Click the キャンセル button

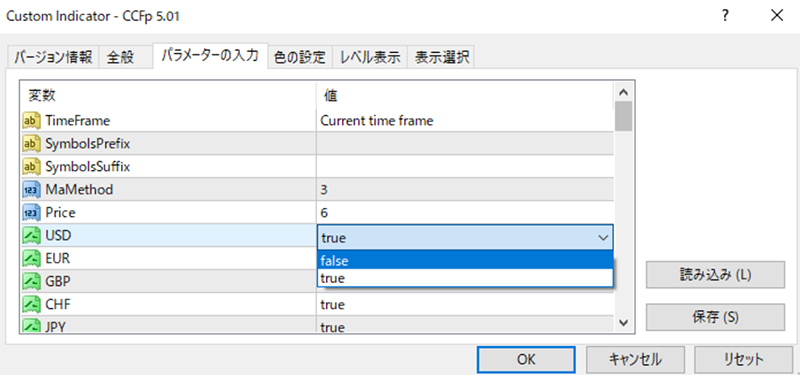click(635, 359)
